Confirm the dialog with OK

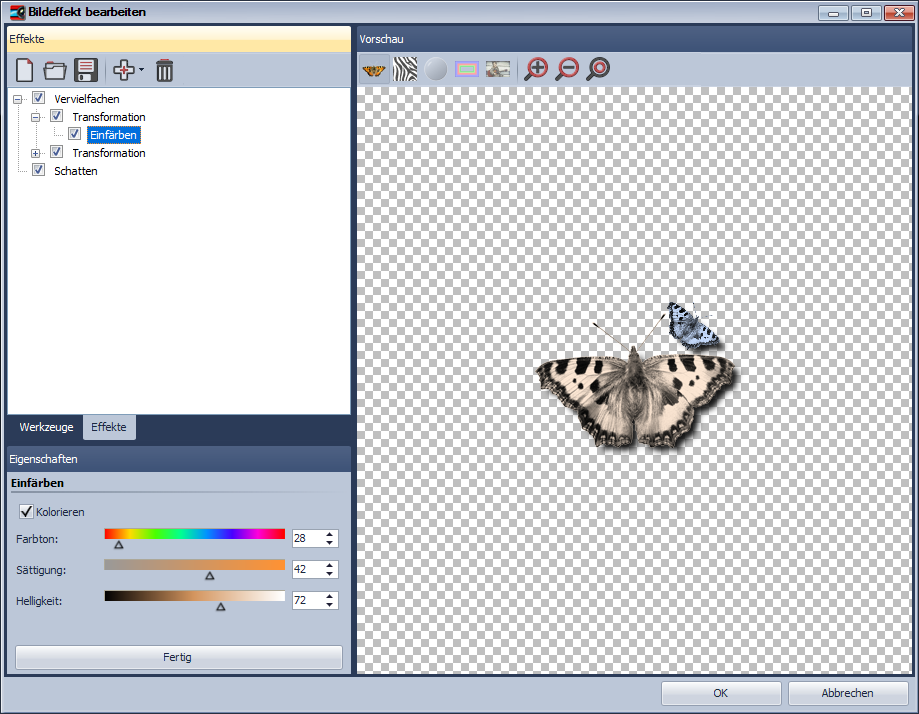click(x=720, y=693)
